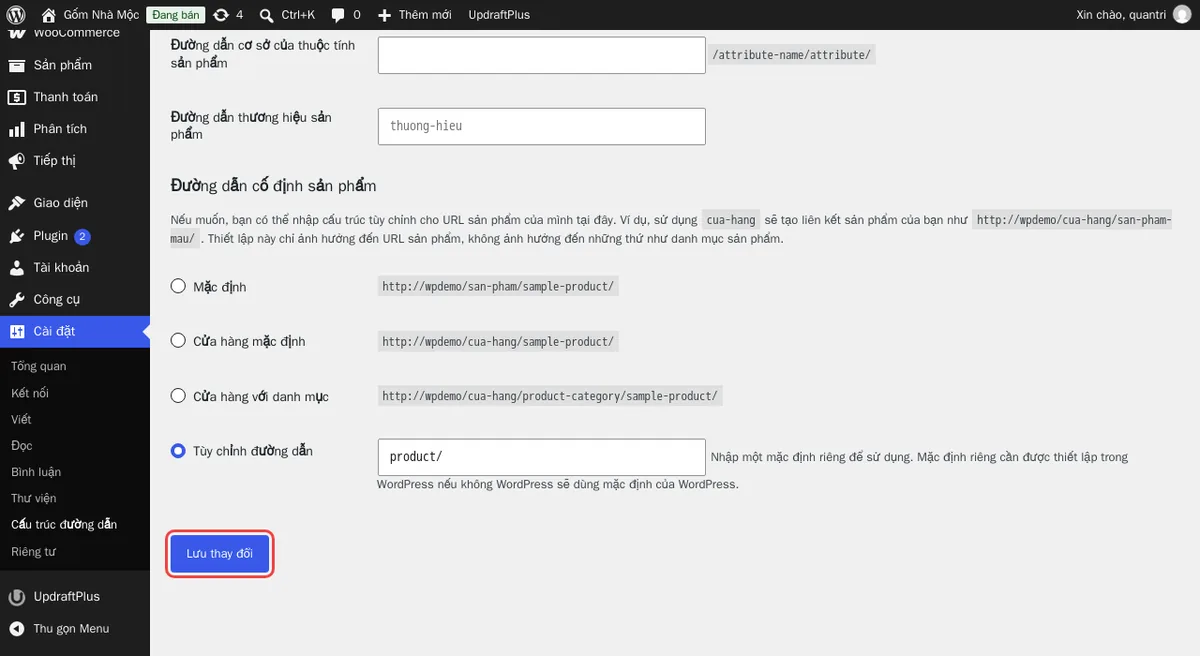
Task: Click the Thu gọn Menu arrow icon
Action: pos(16,629)
